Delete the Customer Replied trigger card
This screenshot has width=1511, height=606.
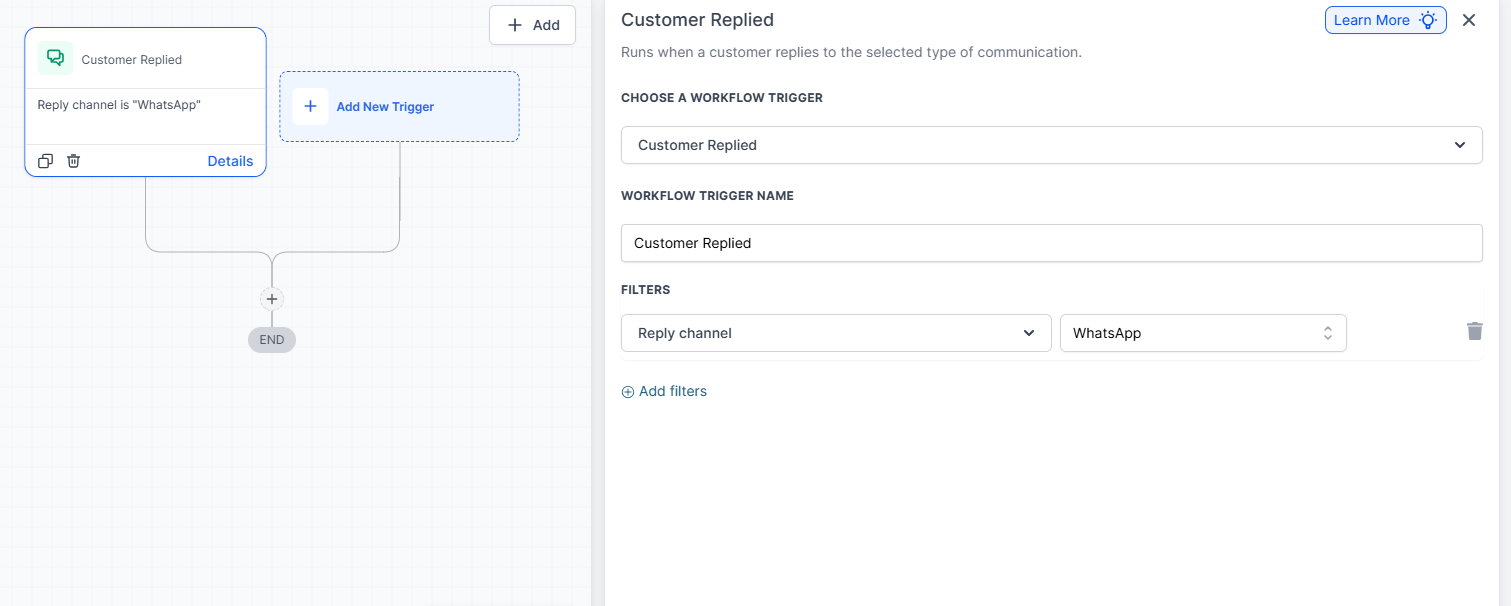(x=73, y=161)
